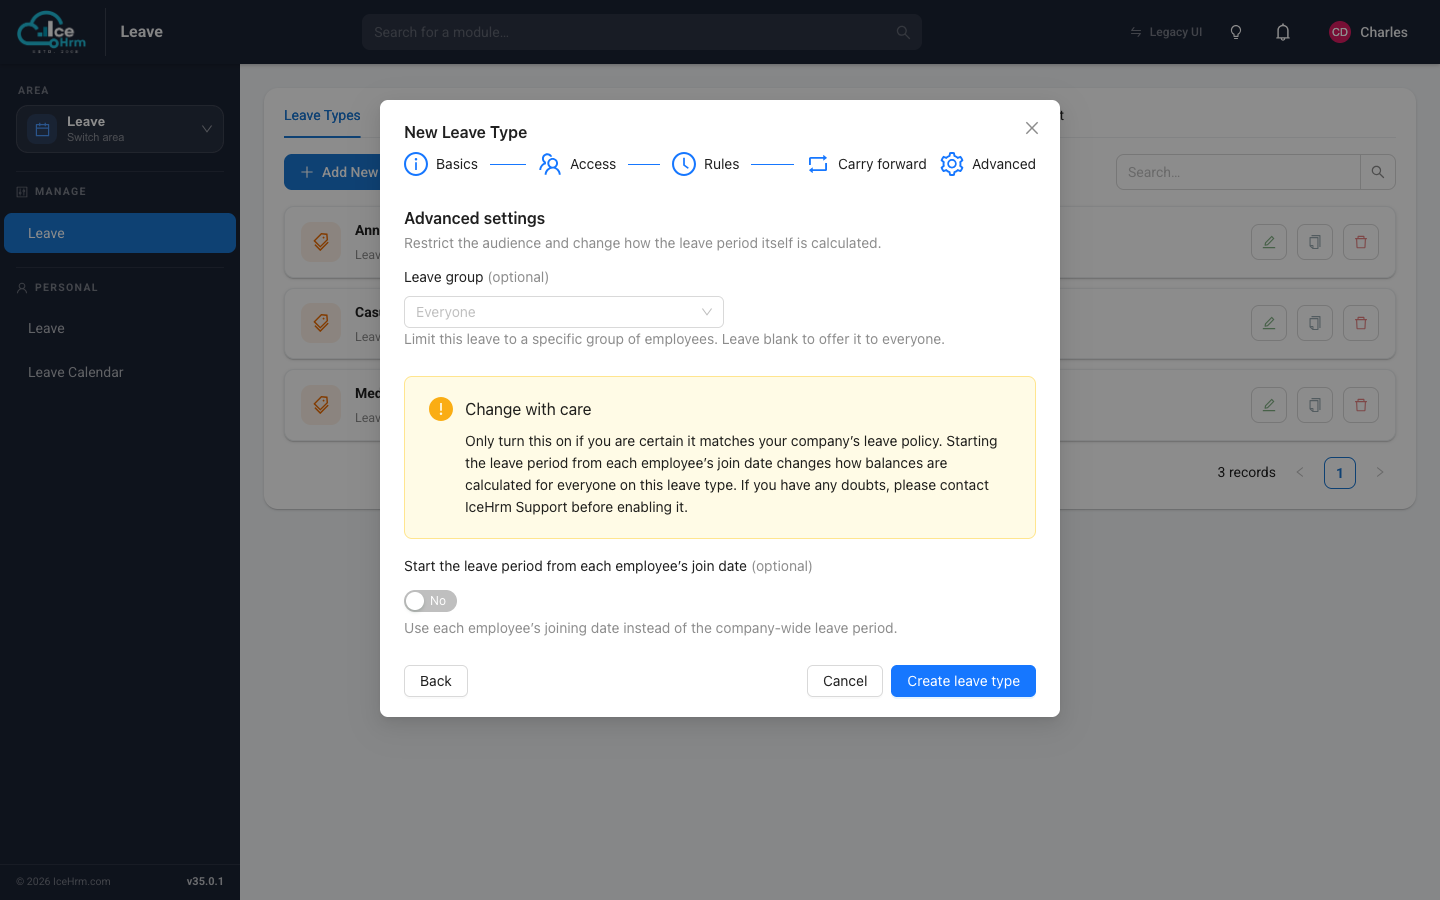Expand the Leave area switcher

[x=120, y=129]
